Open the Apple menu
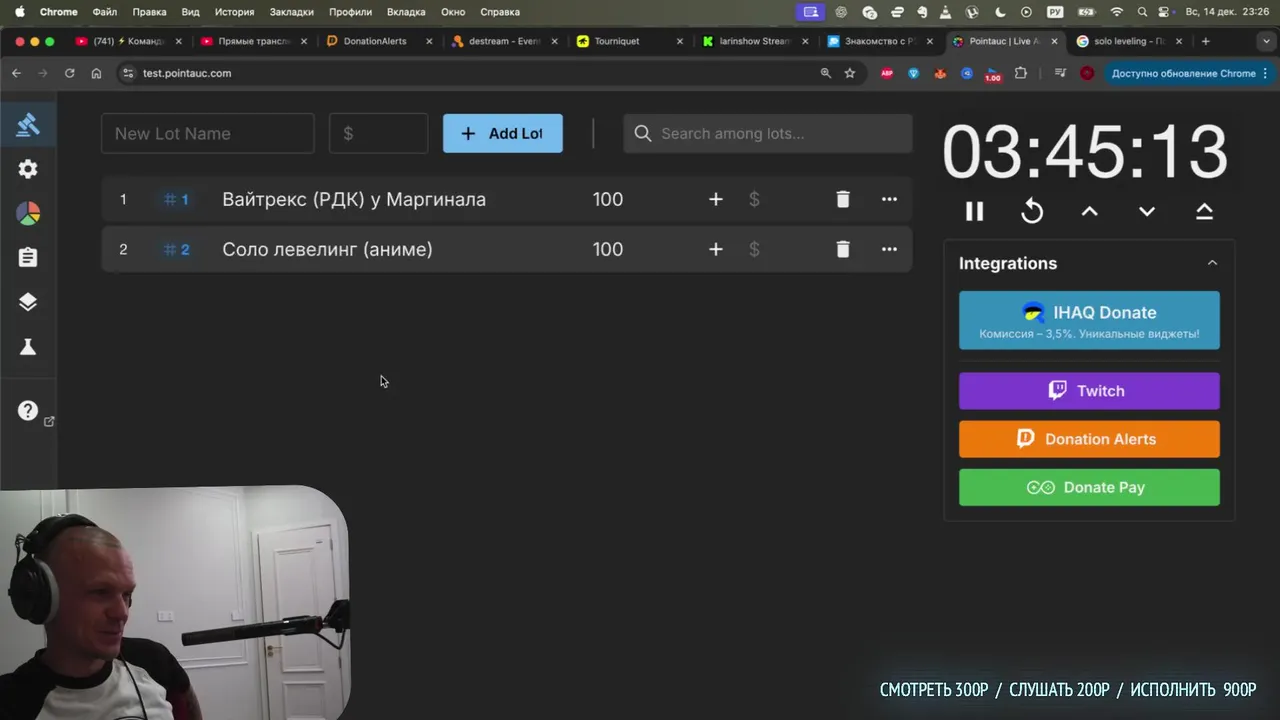The height and width of the screenshot is (720, 1280). [x=19, y=12]
